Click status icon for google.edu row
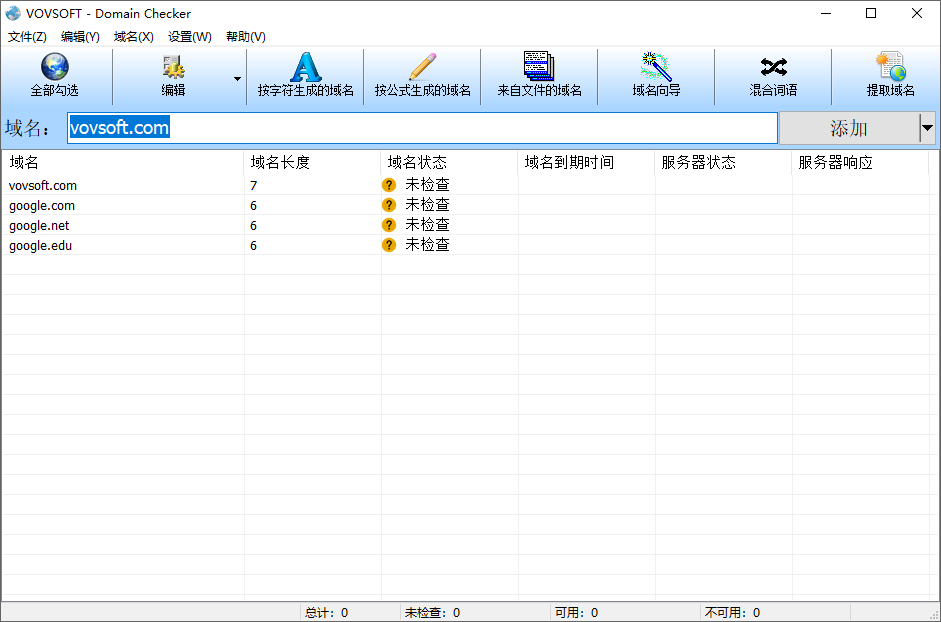The height and width of the screenshot is (622, 941). click(389, 245)
